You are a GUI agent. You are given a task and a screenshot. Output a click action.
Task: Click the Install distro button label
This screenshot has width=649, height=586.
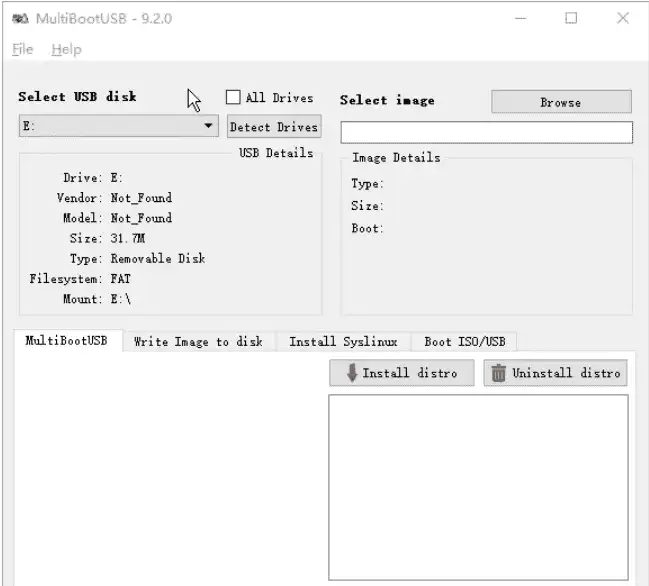pyautogui.click(x=410, y=373)
